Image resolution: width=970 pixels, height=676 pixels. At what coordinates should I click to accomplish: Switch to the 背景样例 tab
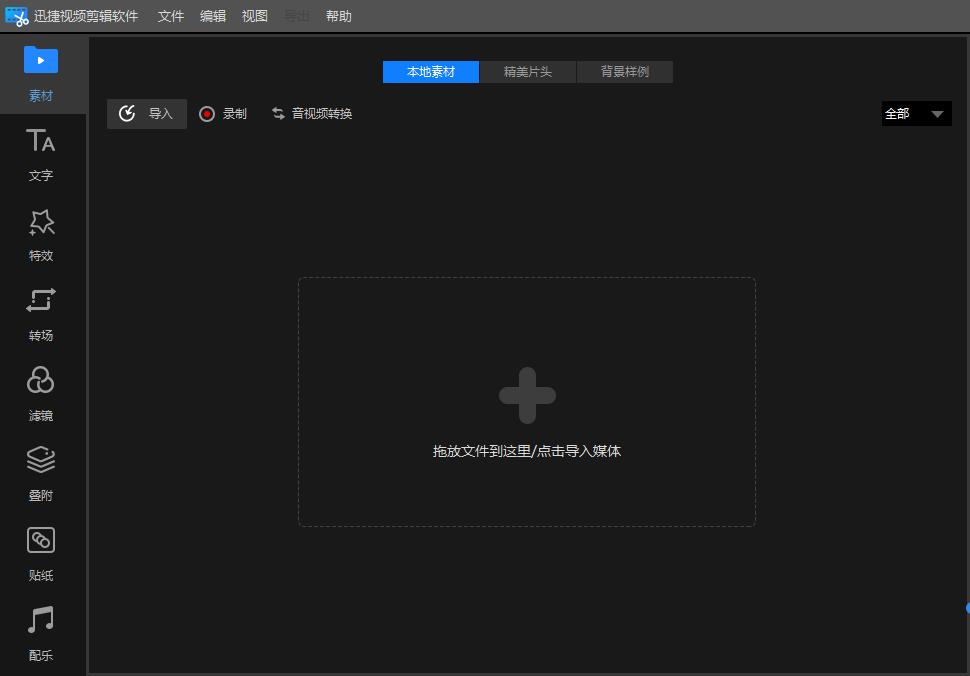[x=625, y=72]
